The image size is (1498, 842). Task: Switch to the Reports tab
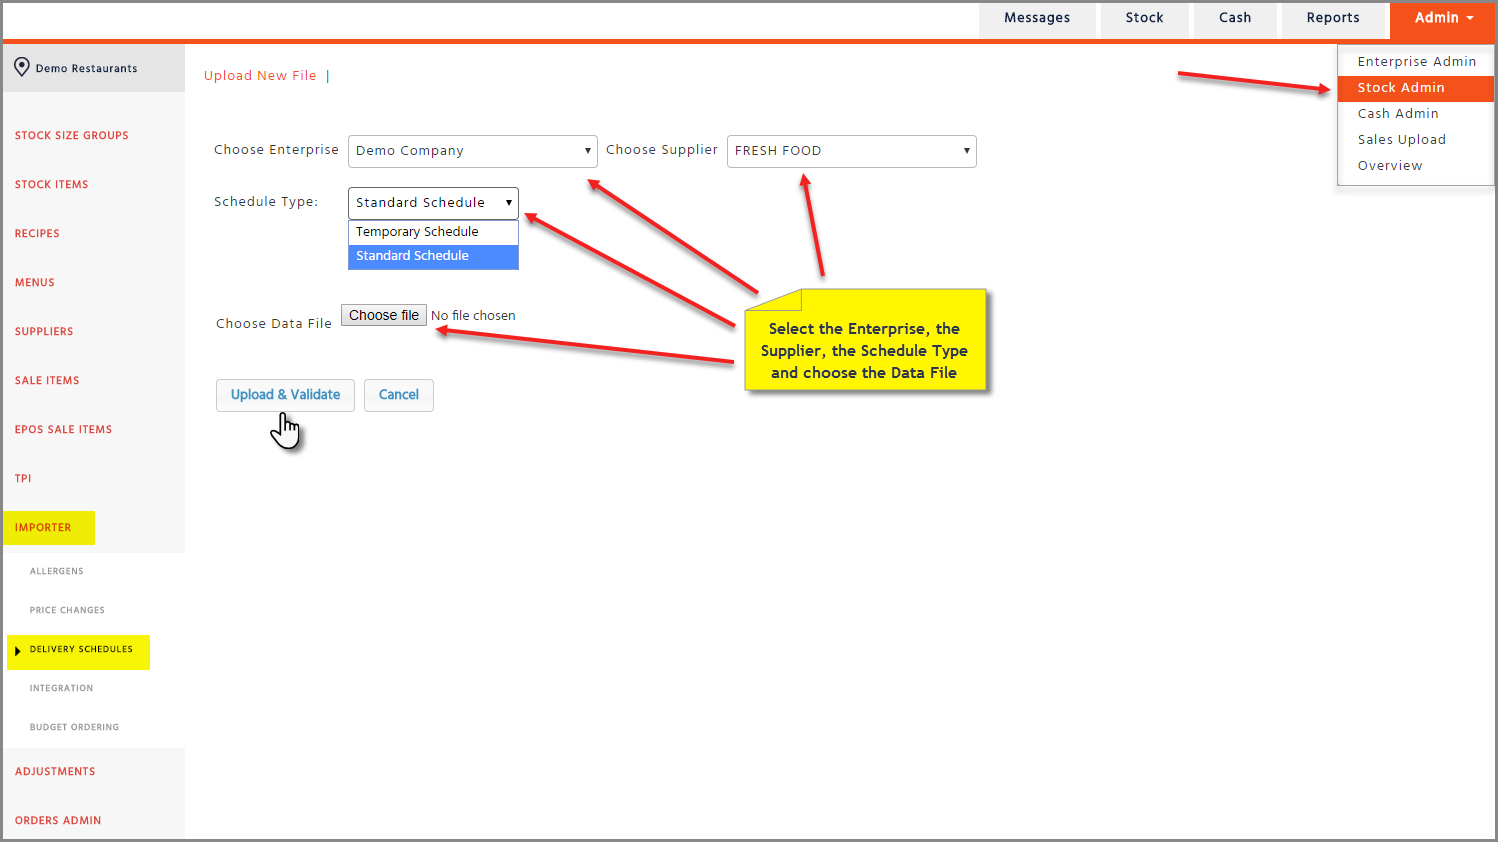1332,18
